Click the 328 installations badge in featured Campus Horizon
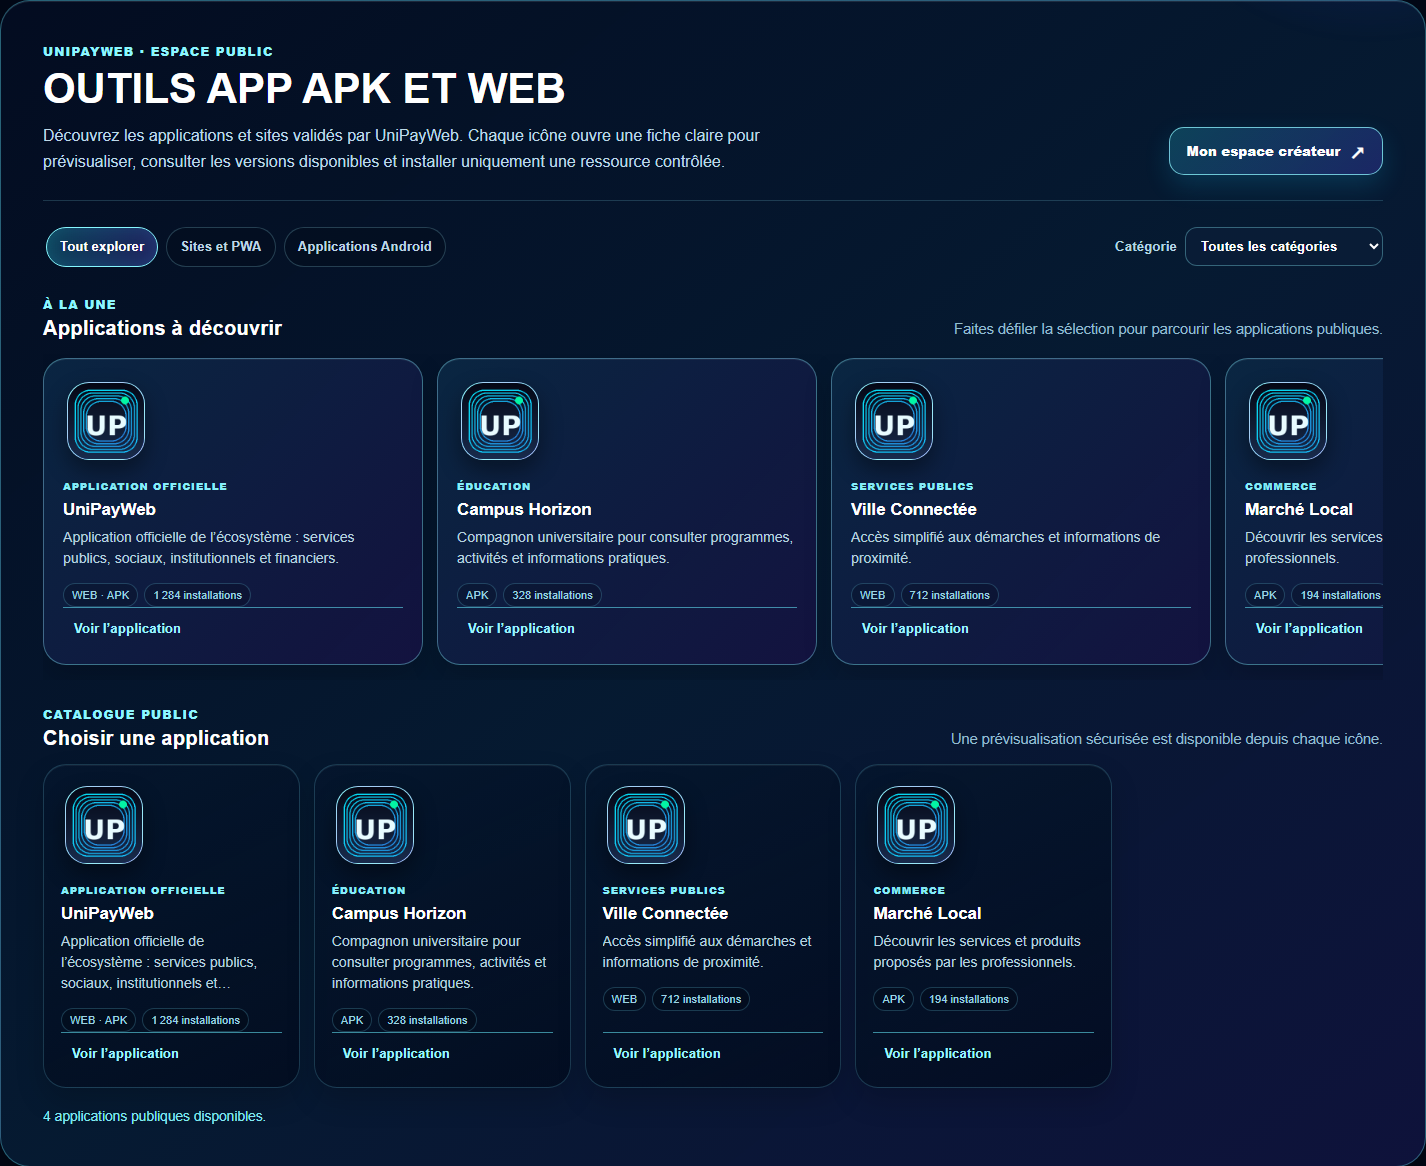The image size is (1426, 1166). tap(552, 595)
